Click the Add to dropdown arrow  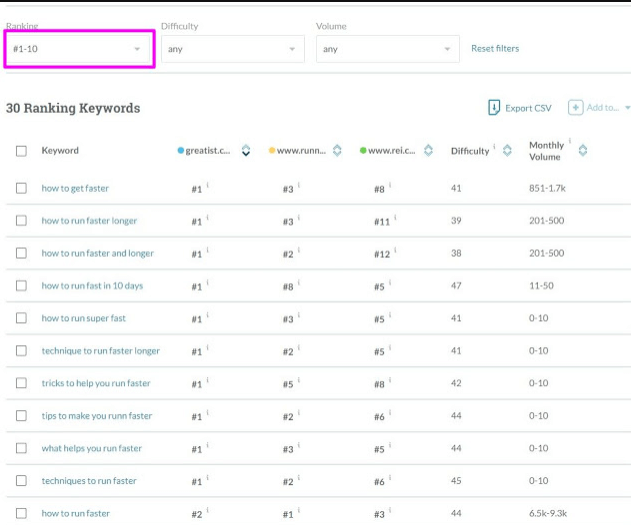[x=627, y=108]
